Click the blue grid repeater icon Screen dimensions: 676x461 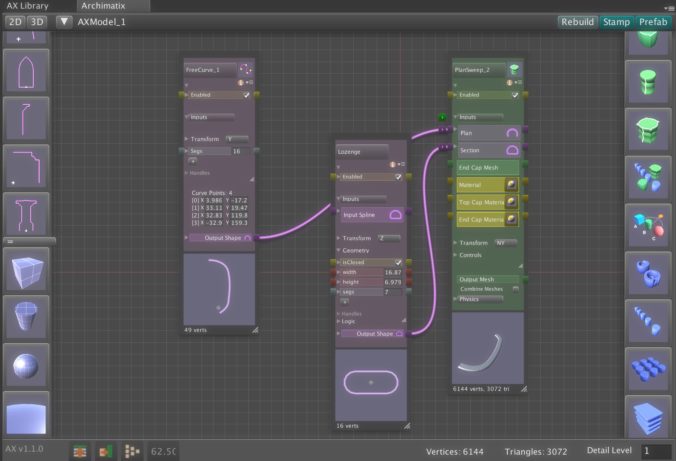click(647, 368)
